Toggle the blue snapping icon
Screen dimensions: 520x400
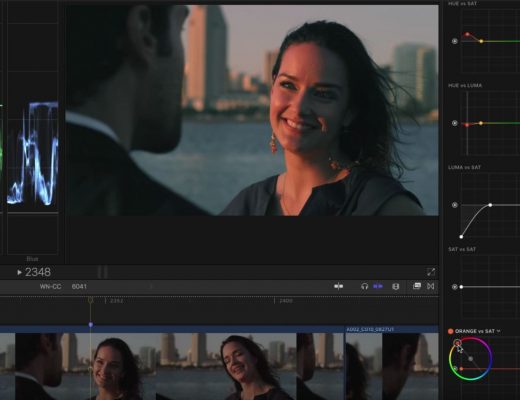(x=378, y=286)
